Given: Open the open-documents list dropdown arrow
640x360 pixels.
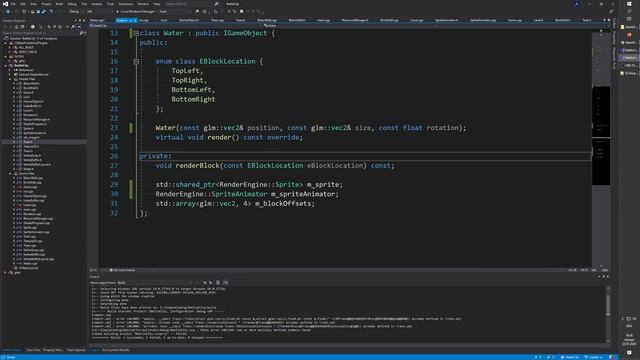Looking at the screenshot, I should click(604, 20).
